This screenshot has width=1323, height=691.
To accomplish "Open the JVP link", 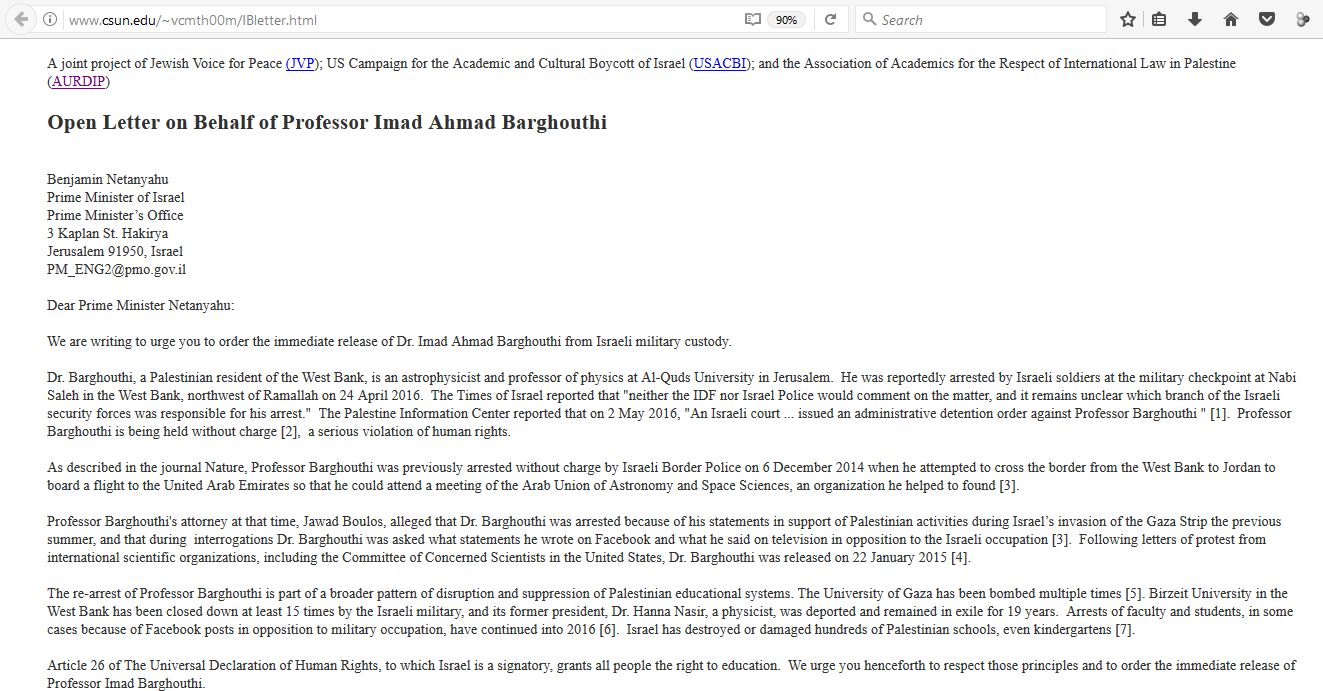I will [x=300, y=63].
